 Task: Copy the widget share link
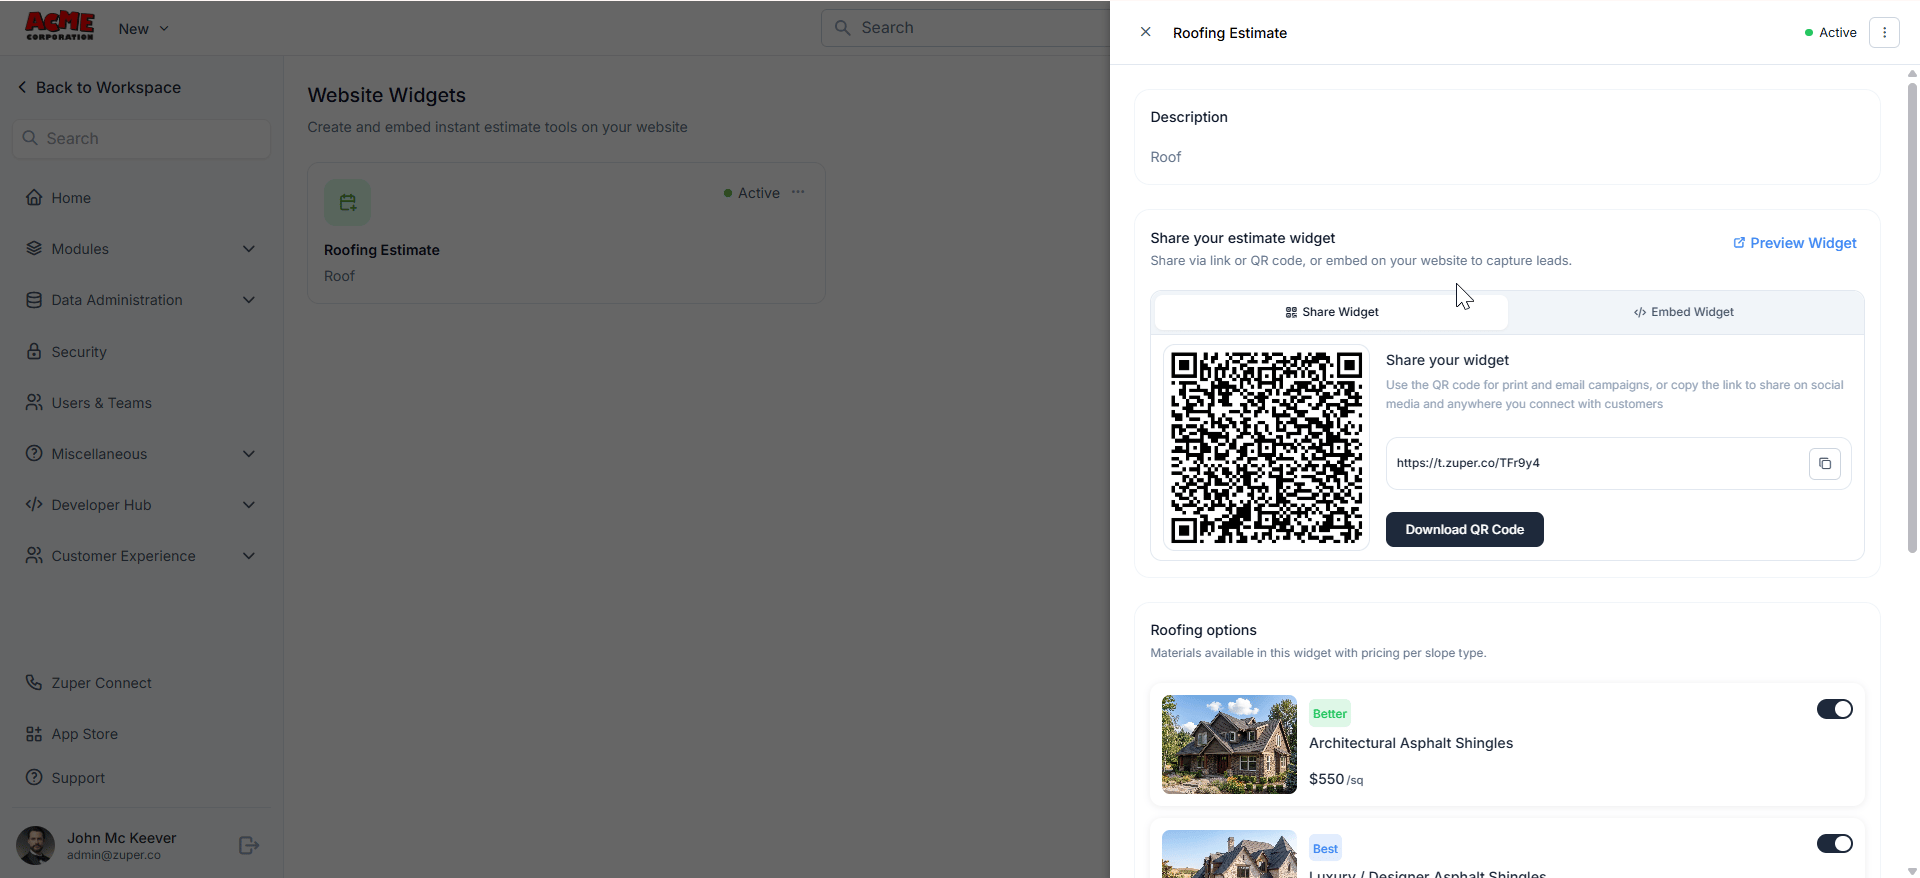click(1825, 464)
